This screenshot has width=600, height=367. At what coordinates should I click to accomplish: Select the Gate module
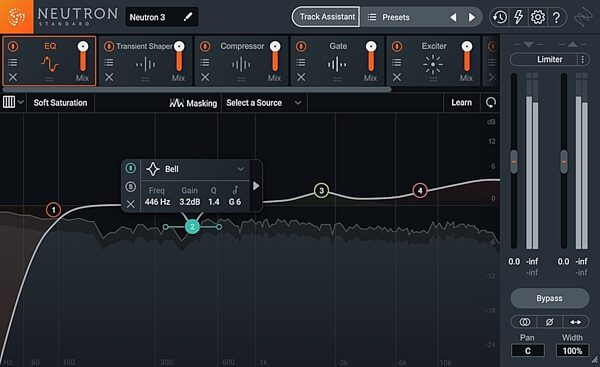(x=338, y=61)
